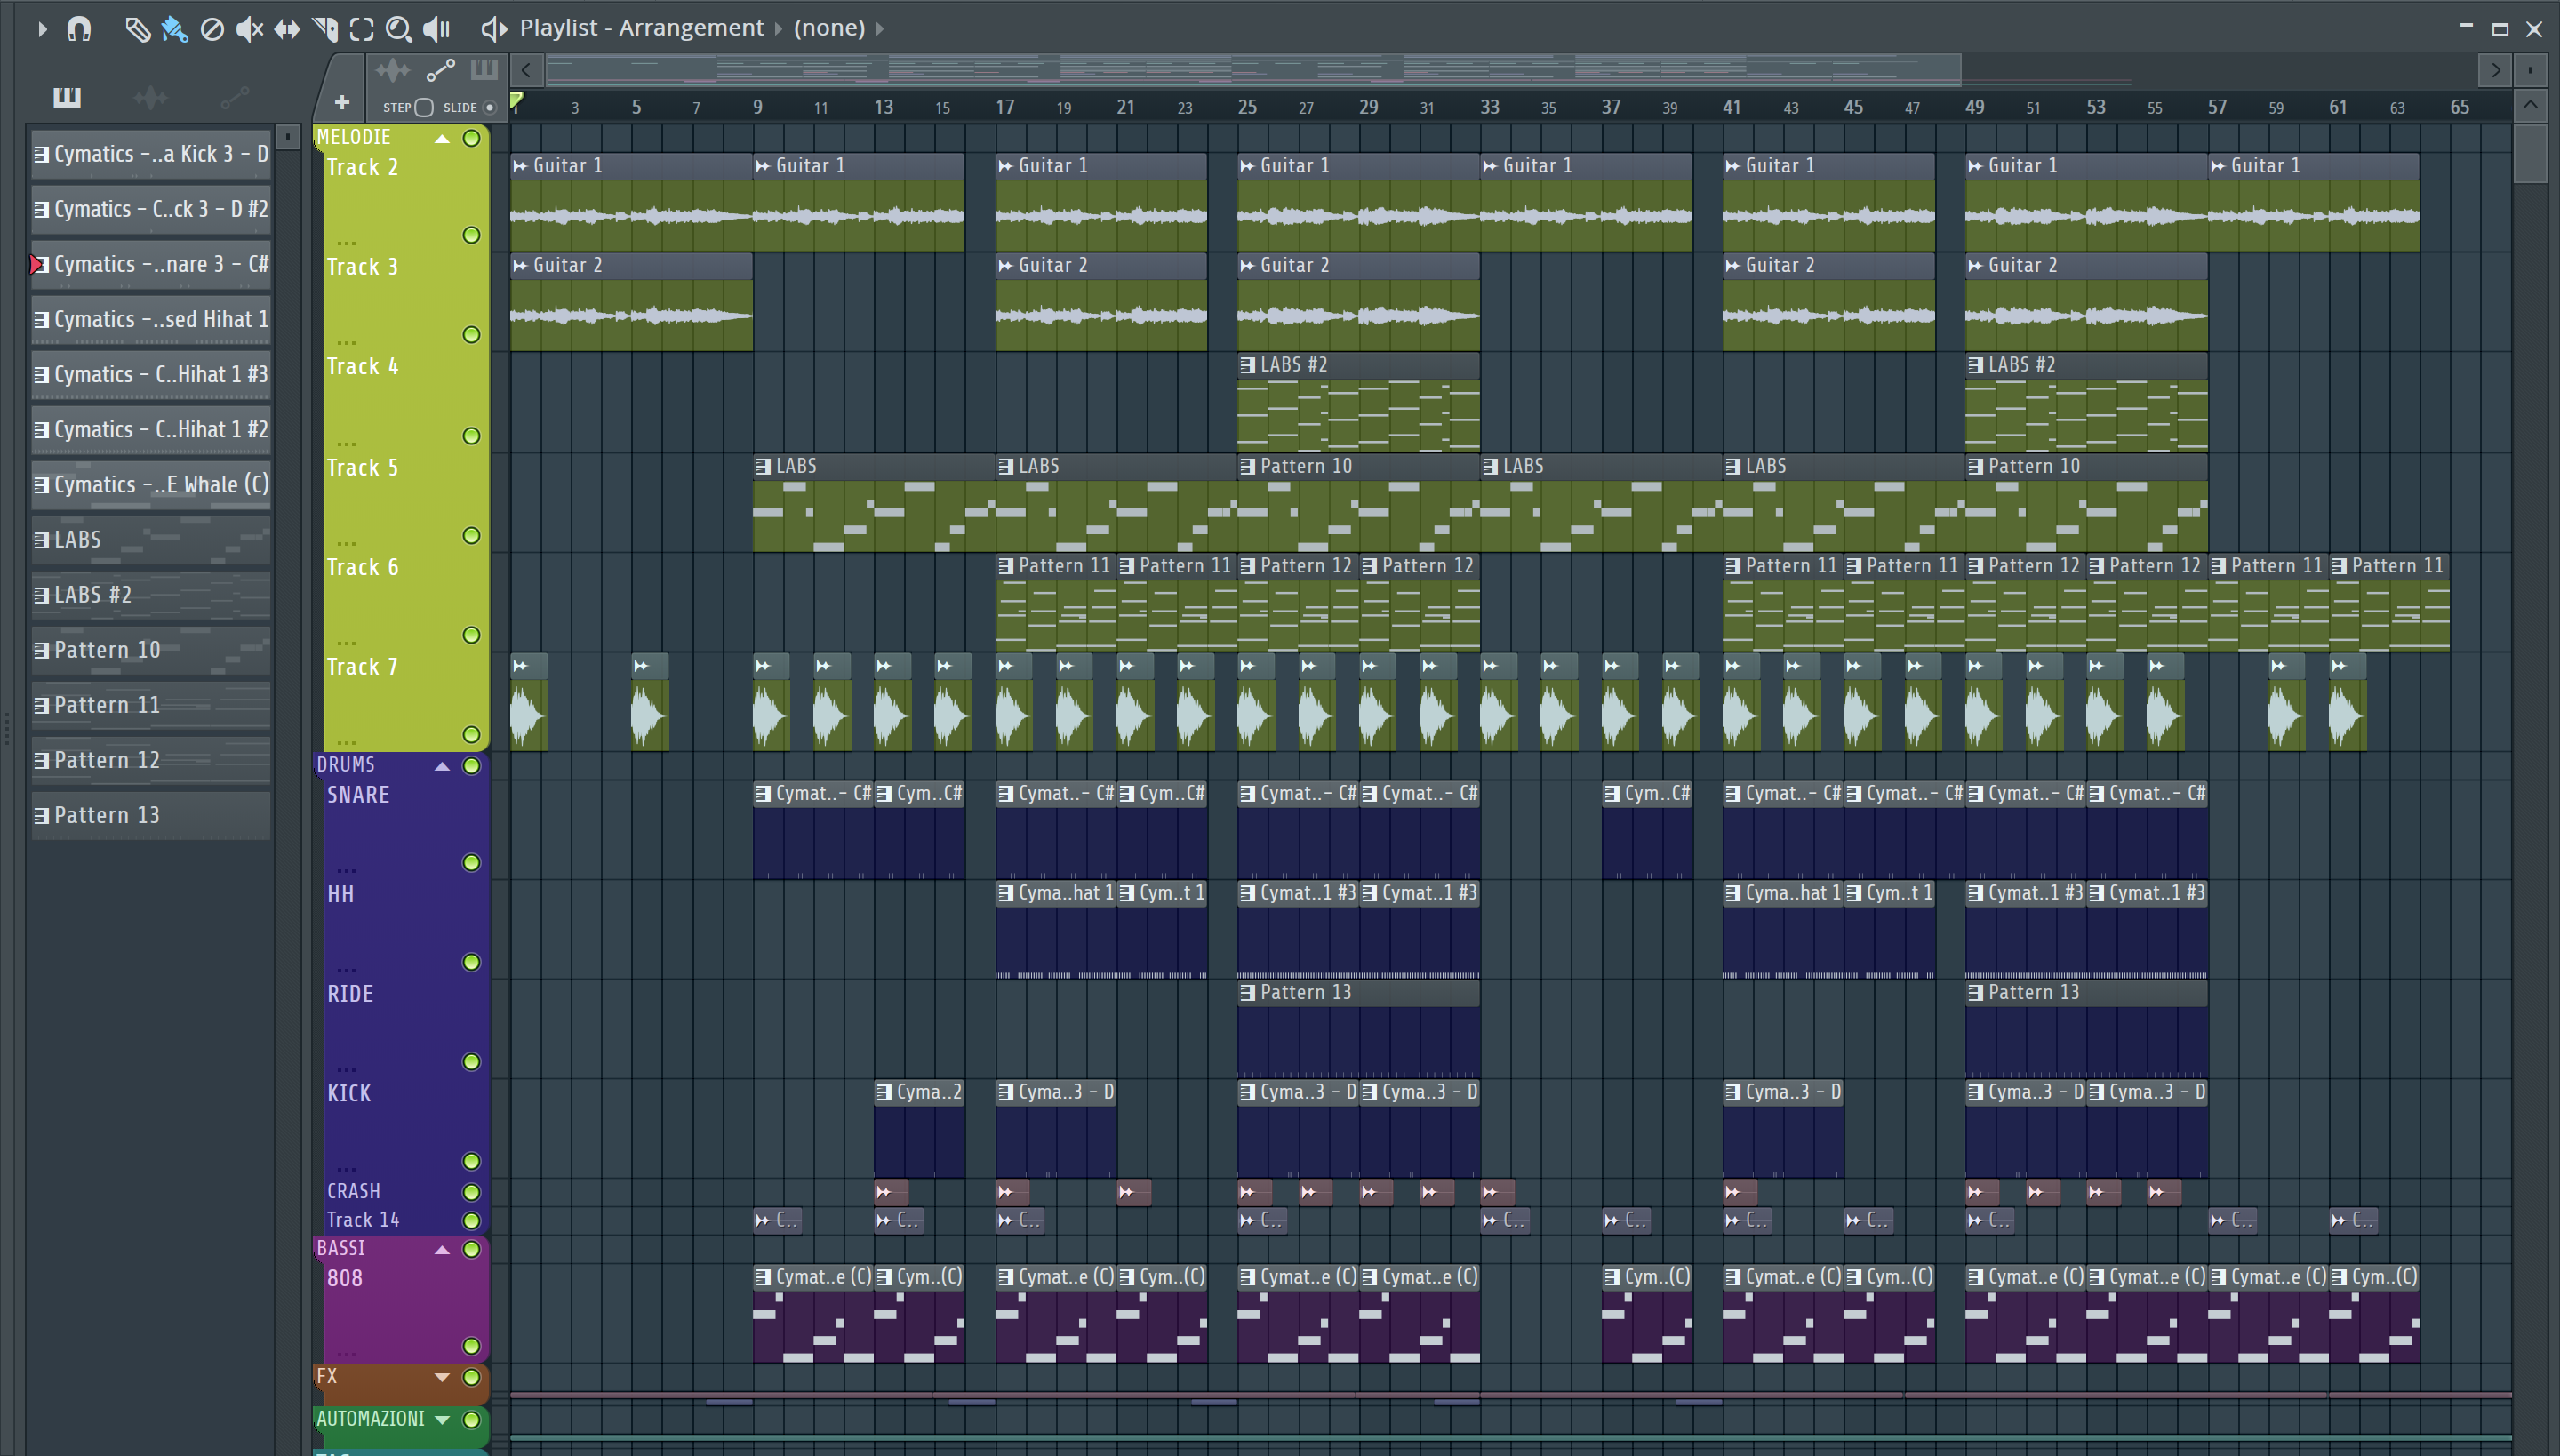Select the Delete tool

pyautogui.click(x=212, y=29)
